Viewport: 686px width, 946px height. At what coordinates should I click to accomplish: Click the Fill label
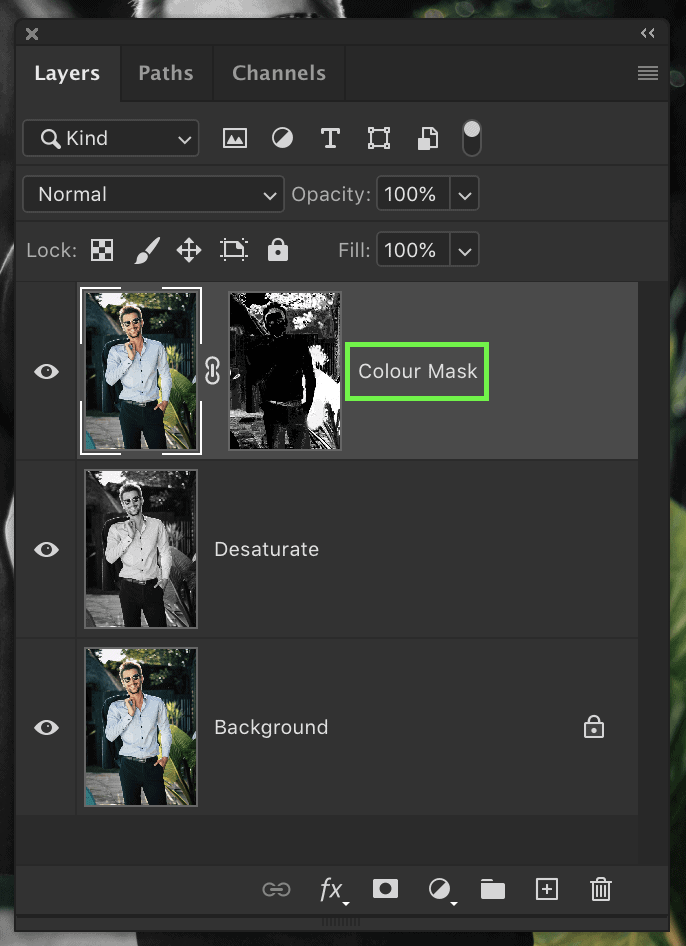click(354, 250)
